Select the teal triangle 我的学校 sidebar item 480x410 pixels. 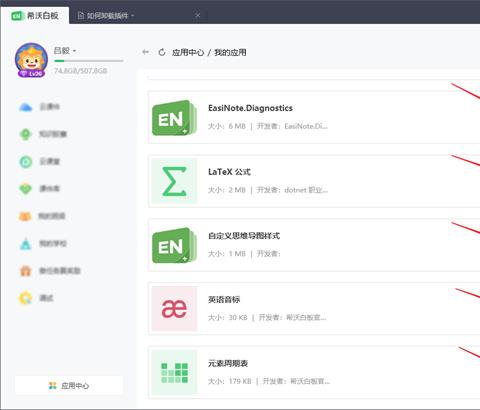[x=42, y=243]
